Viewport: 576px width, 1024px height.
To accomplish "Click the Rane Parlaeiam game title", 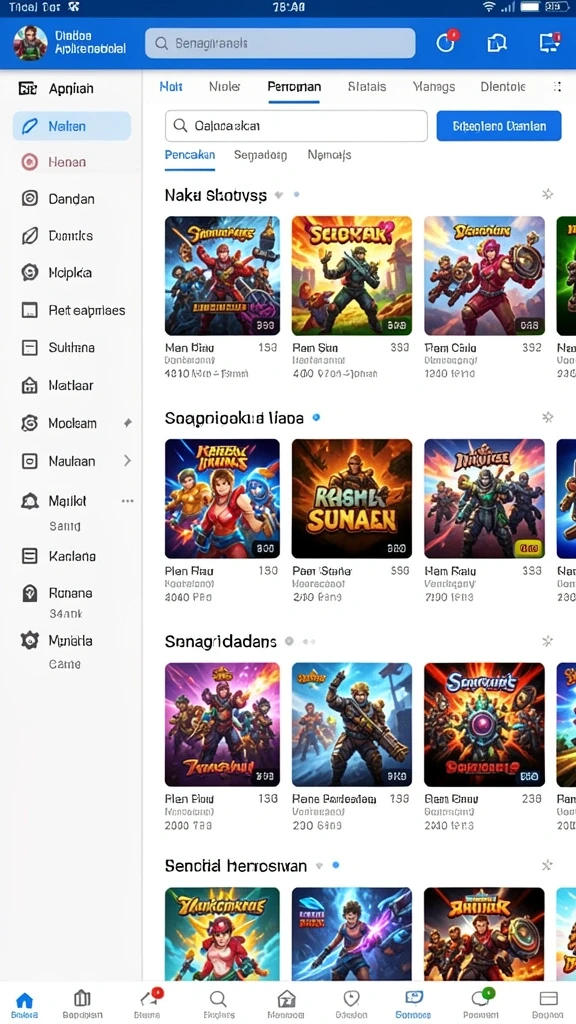I will 334,799.
